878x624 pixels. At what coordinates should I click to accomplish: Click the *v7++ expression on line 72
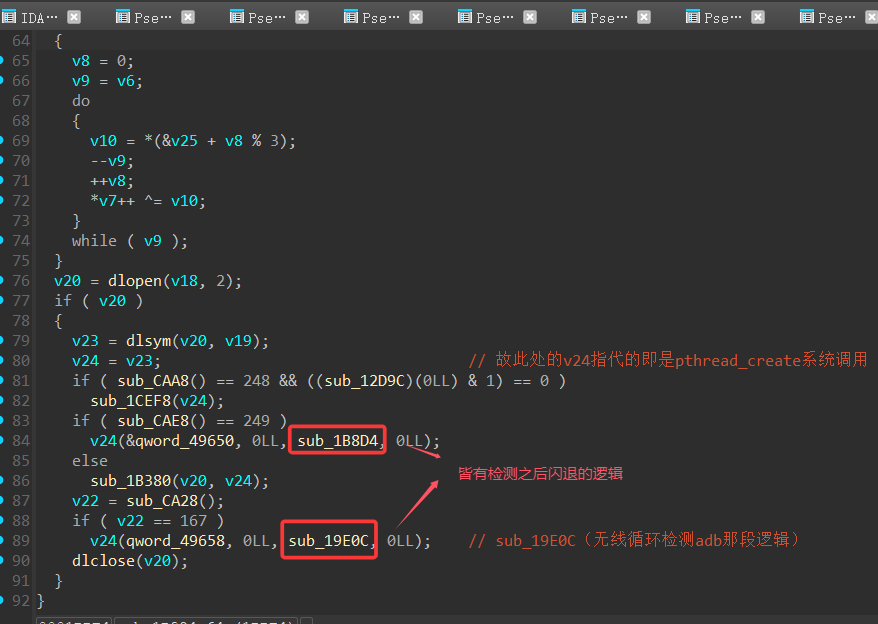[x=113, y=201]
